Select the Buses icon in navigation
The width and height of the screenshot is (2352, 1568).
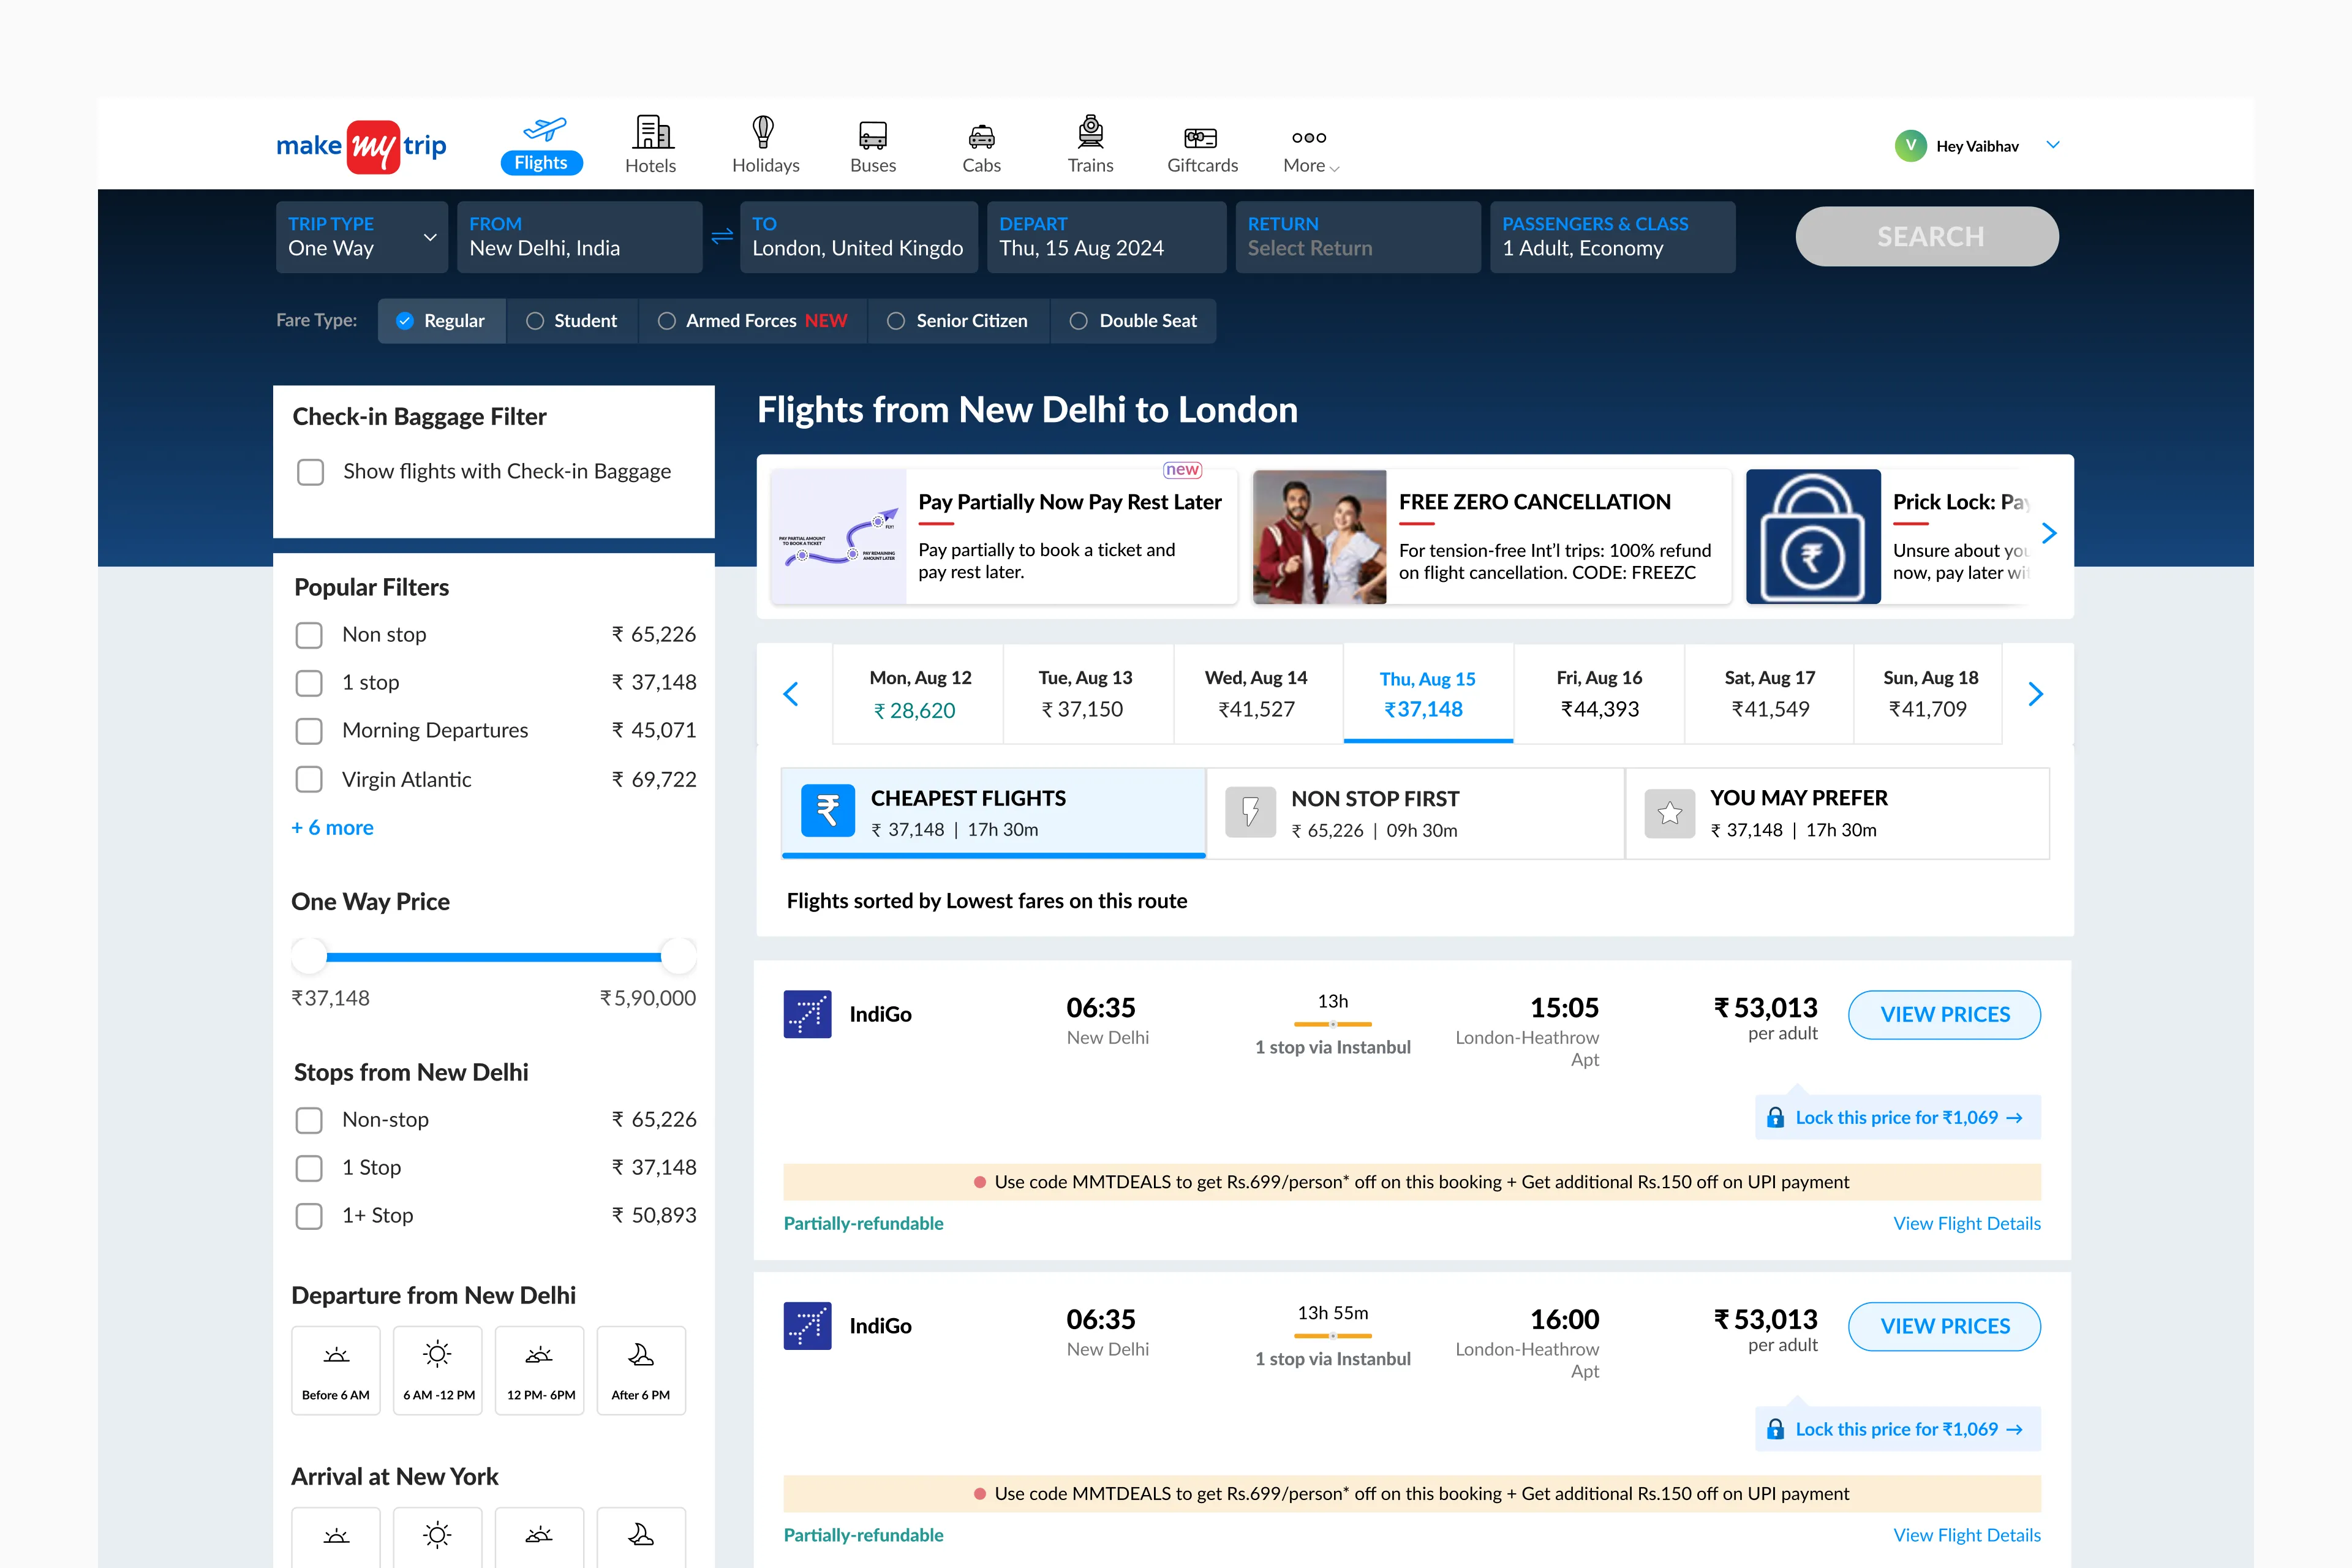point(872,134)
